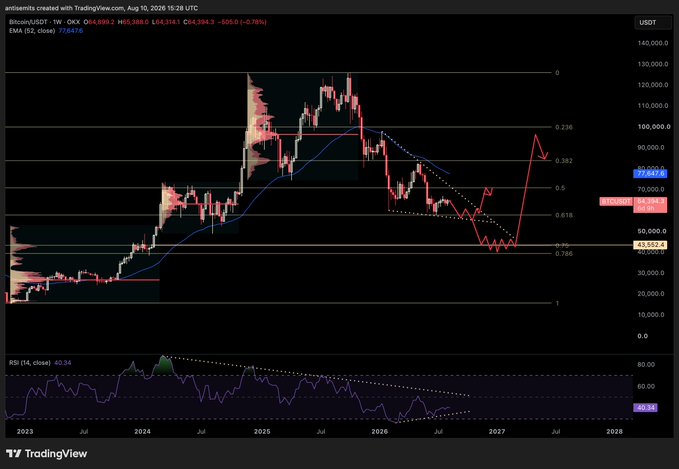The image size is (679, 469).
Task: Click the 0.786 Fibonacci level label
Action: pos(563,254)
